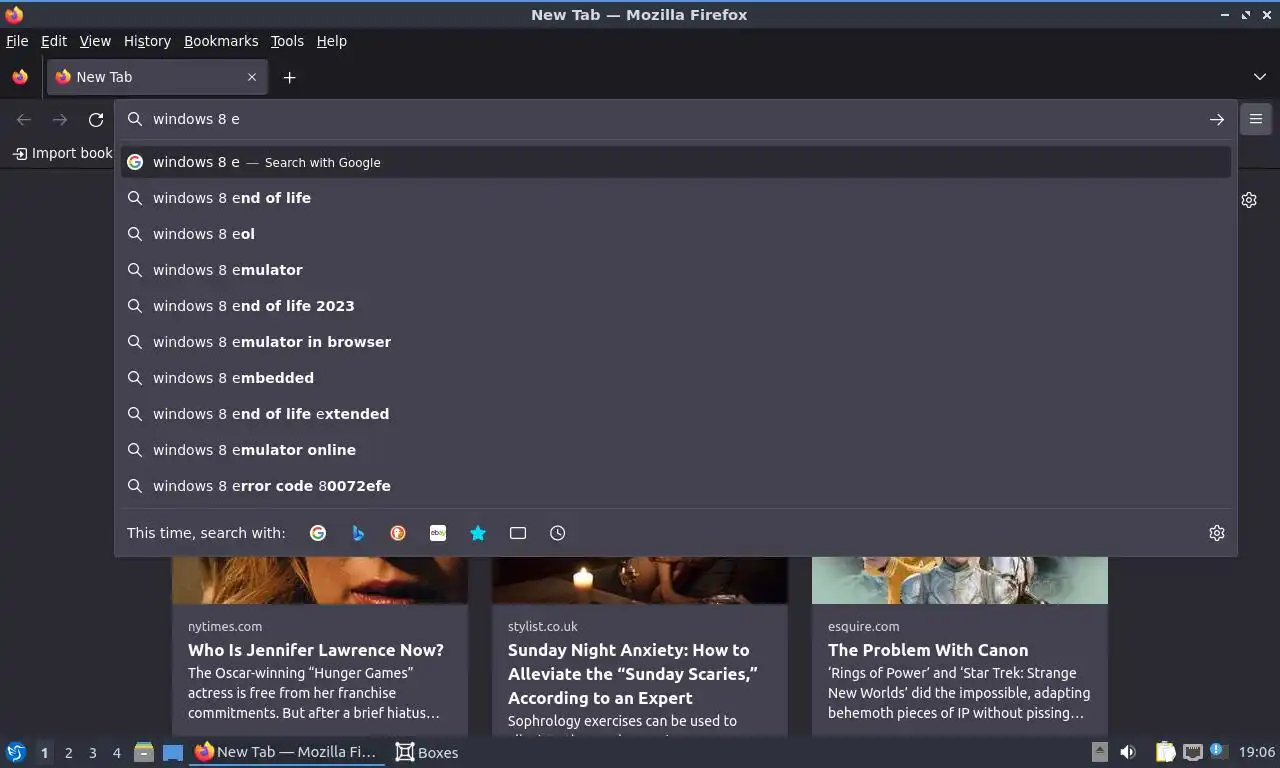Open search settings gear in suggestions panel
The width and height of the screenshot is (1280, 768).
click(1217, 533)
